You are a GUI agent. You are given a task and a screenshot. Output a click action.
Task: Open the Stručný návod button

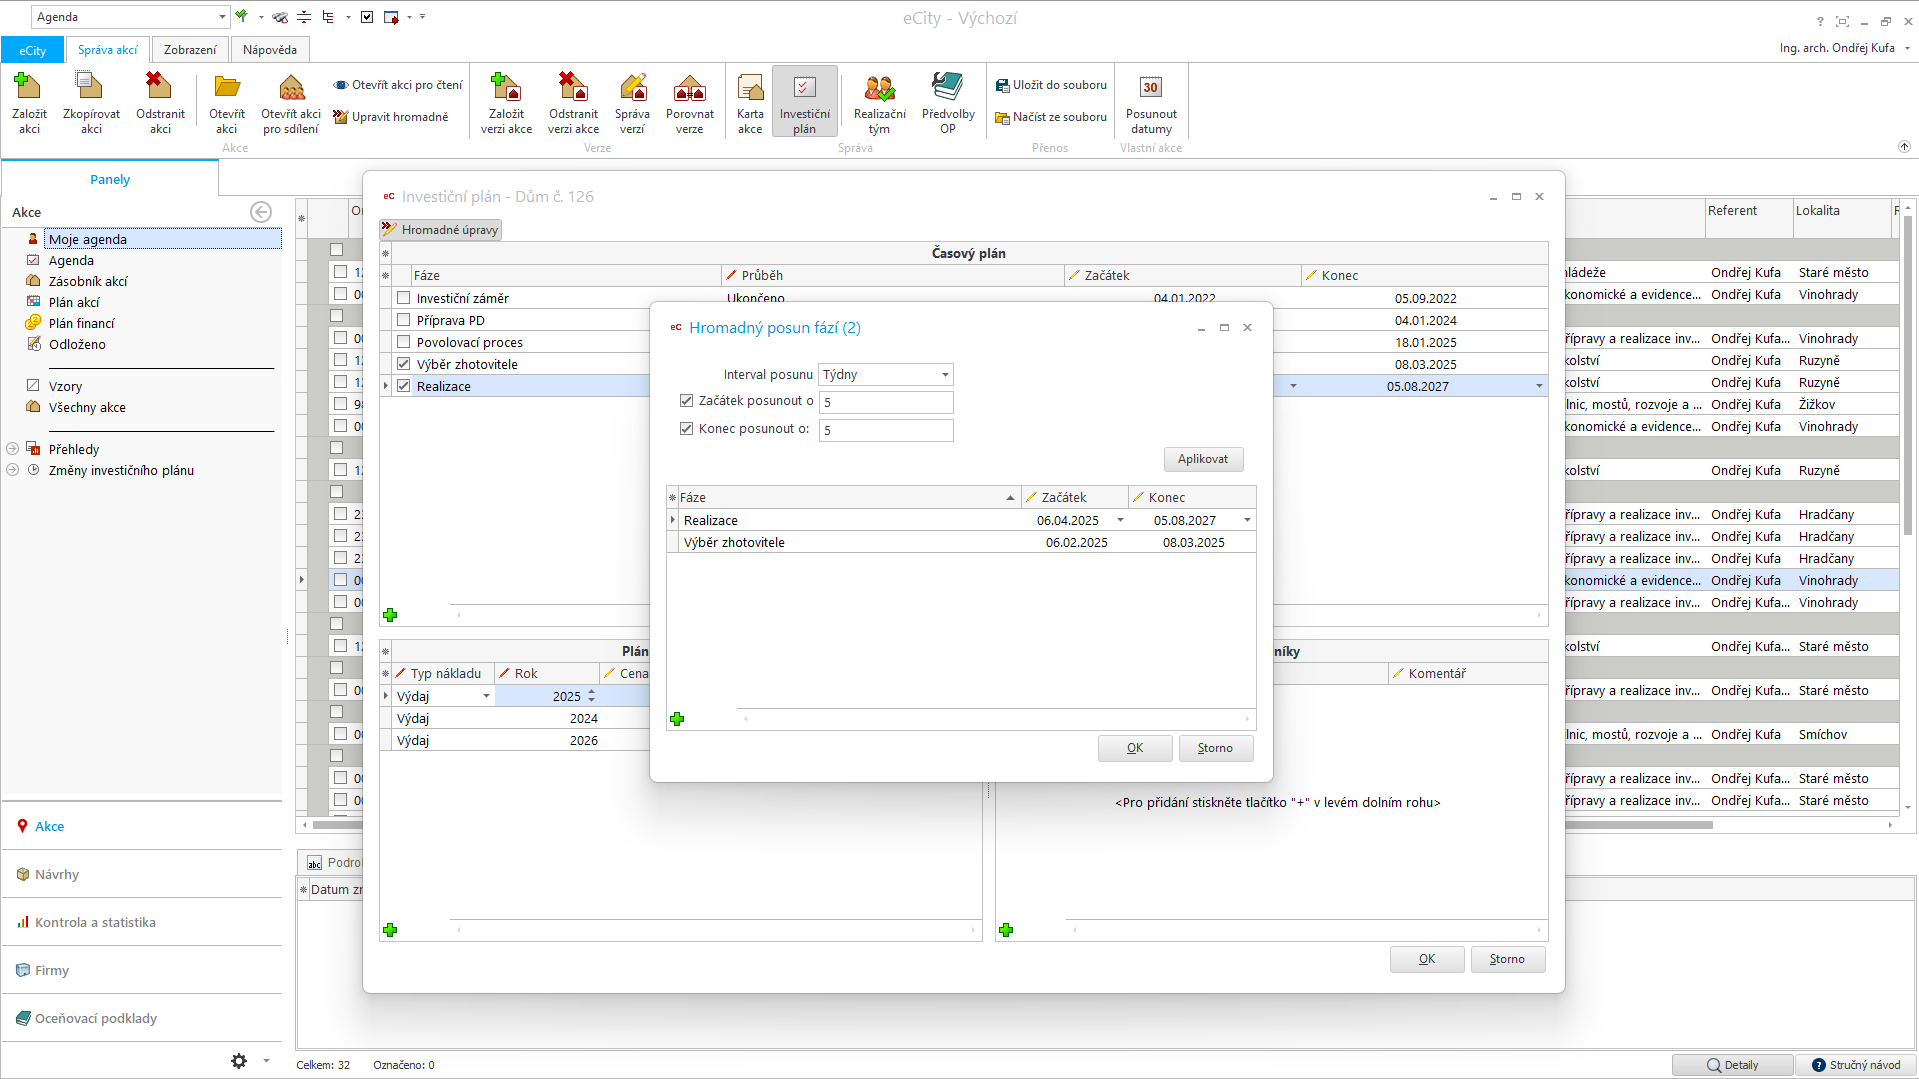1856,1065
